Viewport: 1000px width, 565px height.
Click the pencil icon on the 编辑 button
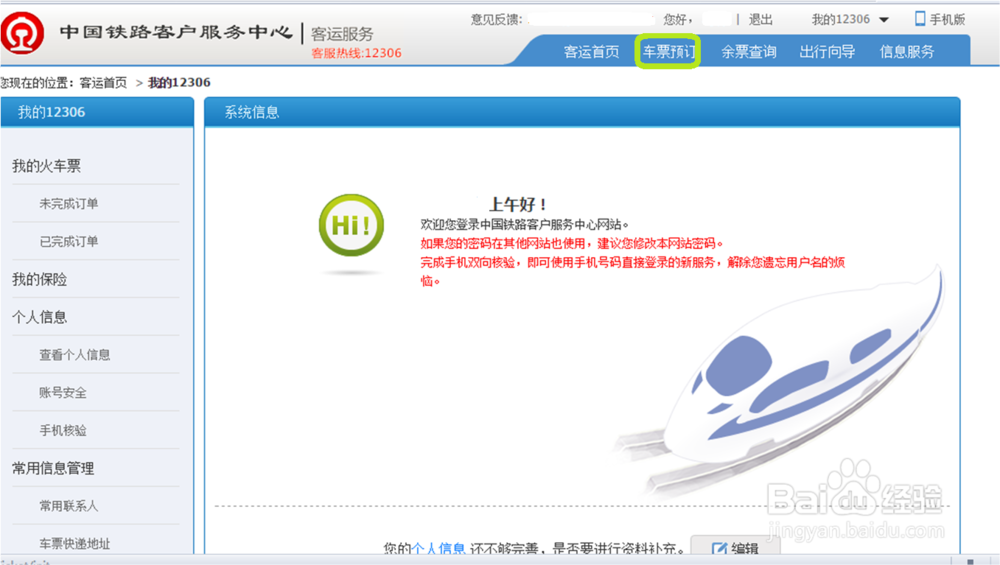coord(719,548)
